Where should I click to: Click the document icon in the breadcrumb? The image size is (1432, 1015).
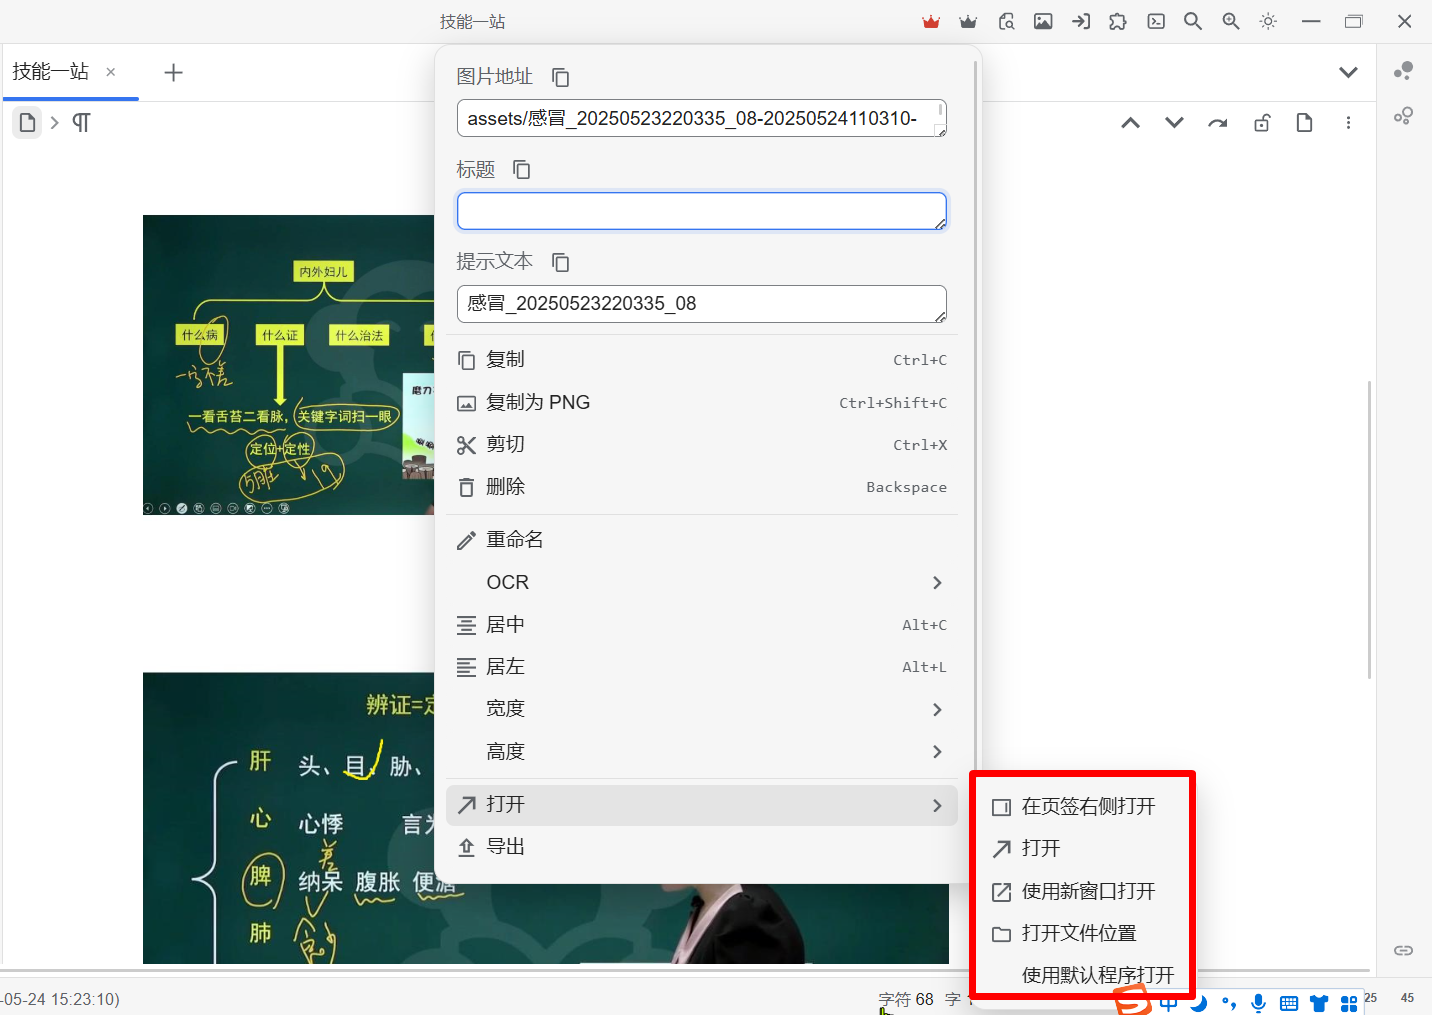tap(27, 122)
